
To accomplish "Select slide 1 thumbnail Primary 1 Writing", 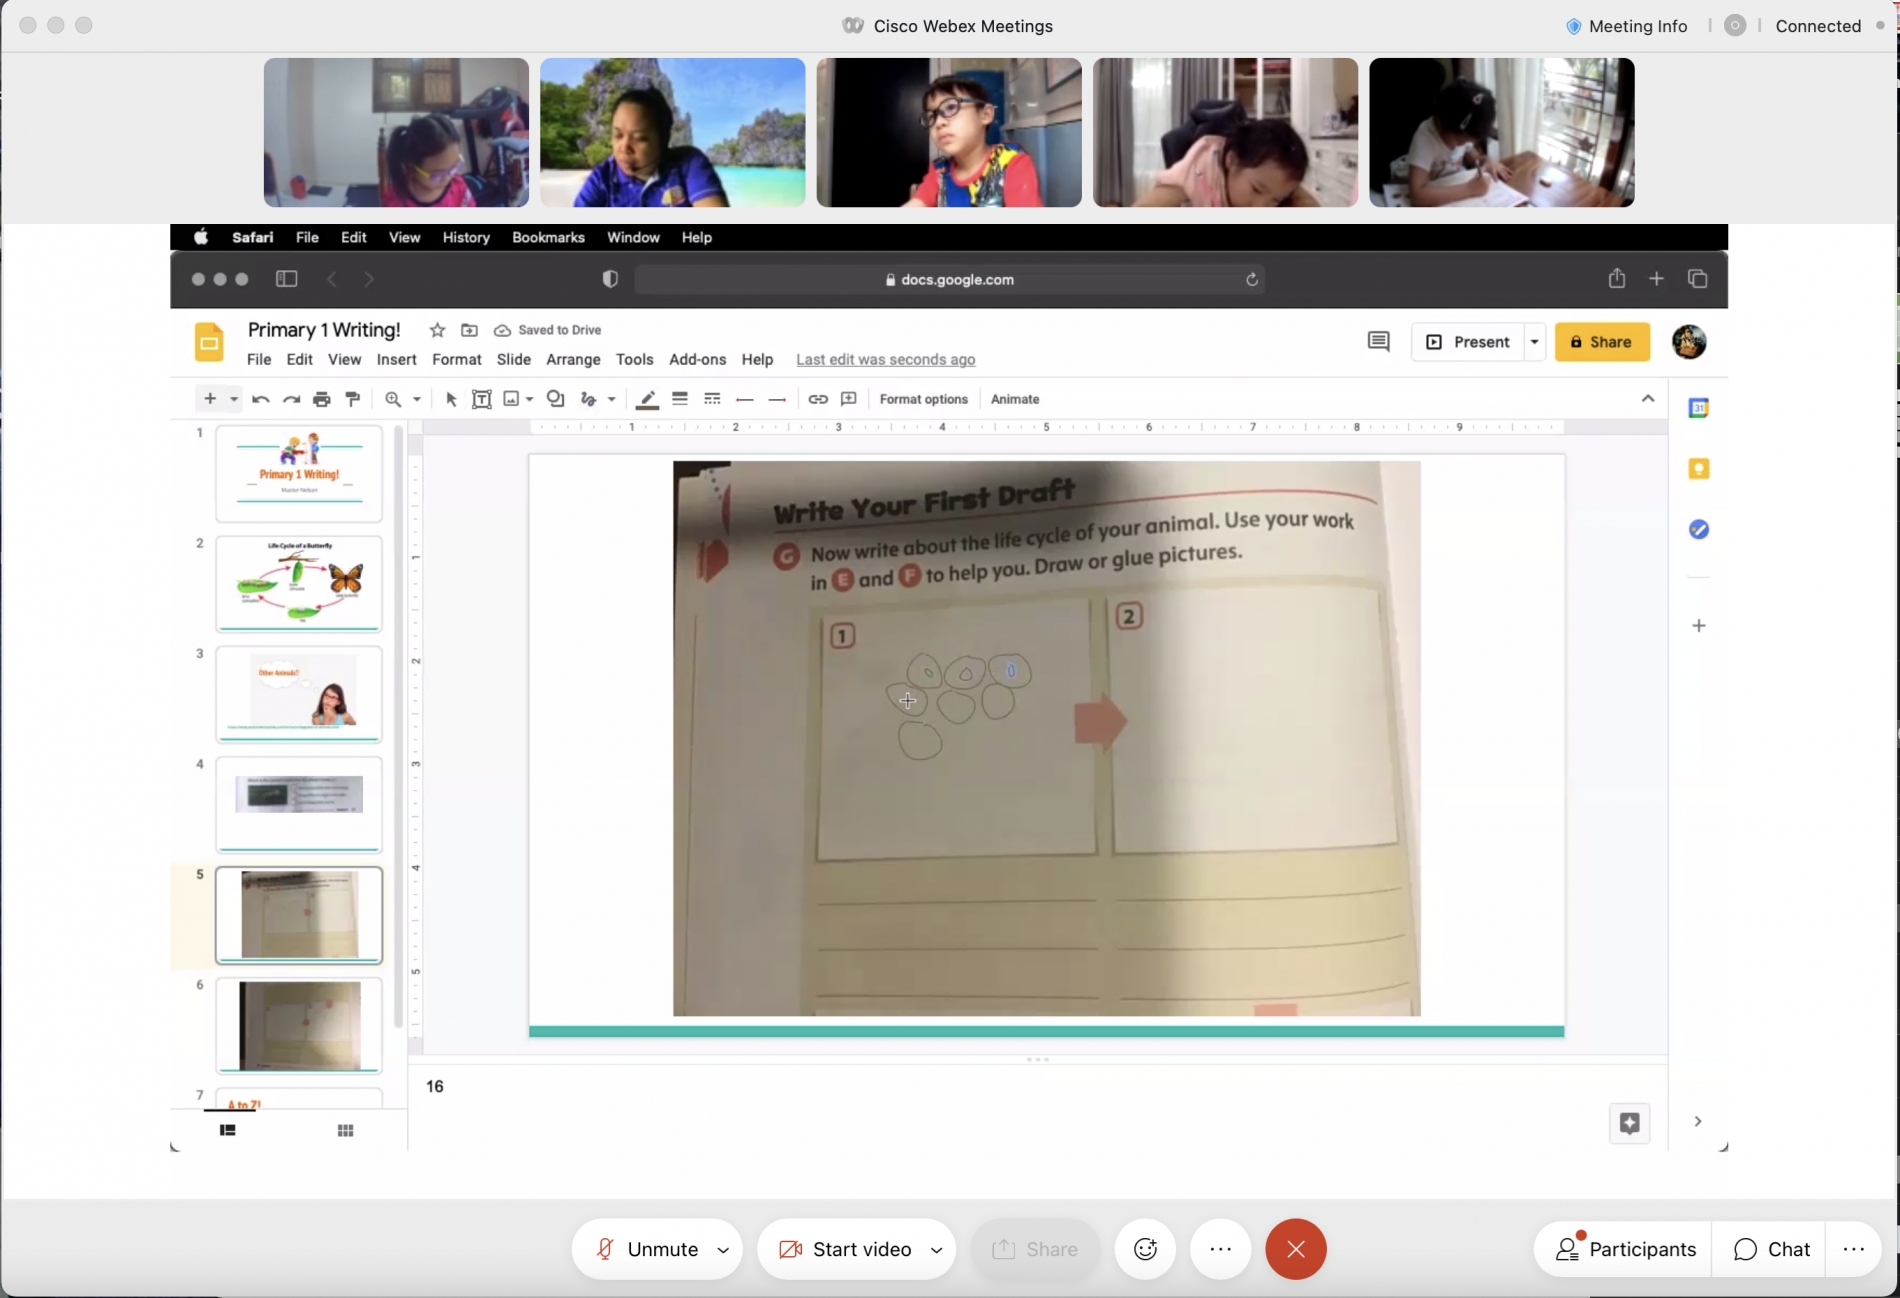I will pos(299,474).
